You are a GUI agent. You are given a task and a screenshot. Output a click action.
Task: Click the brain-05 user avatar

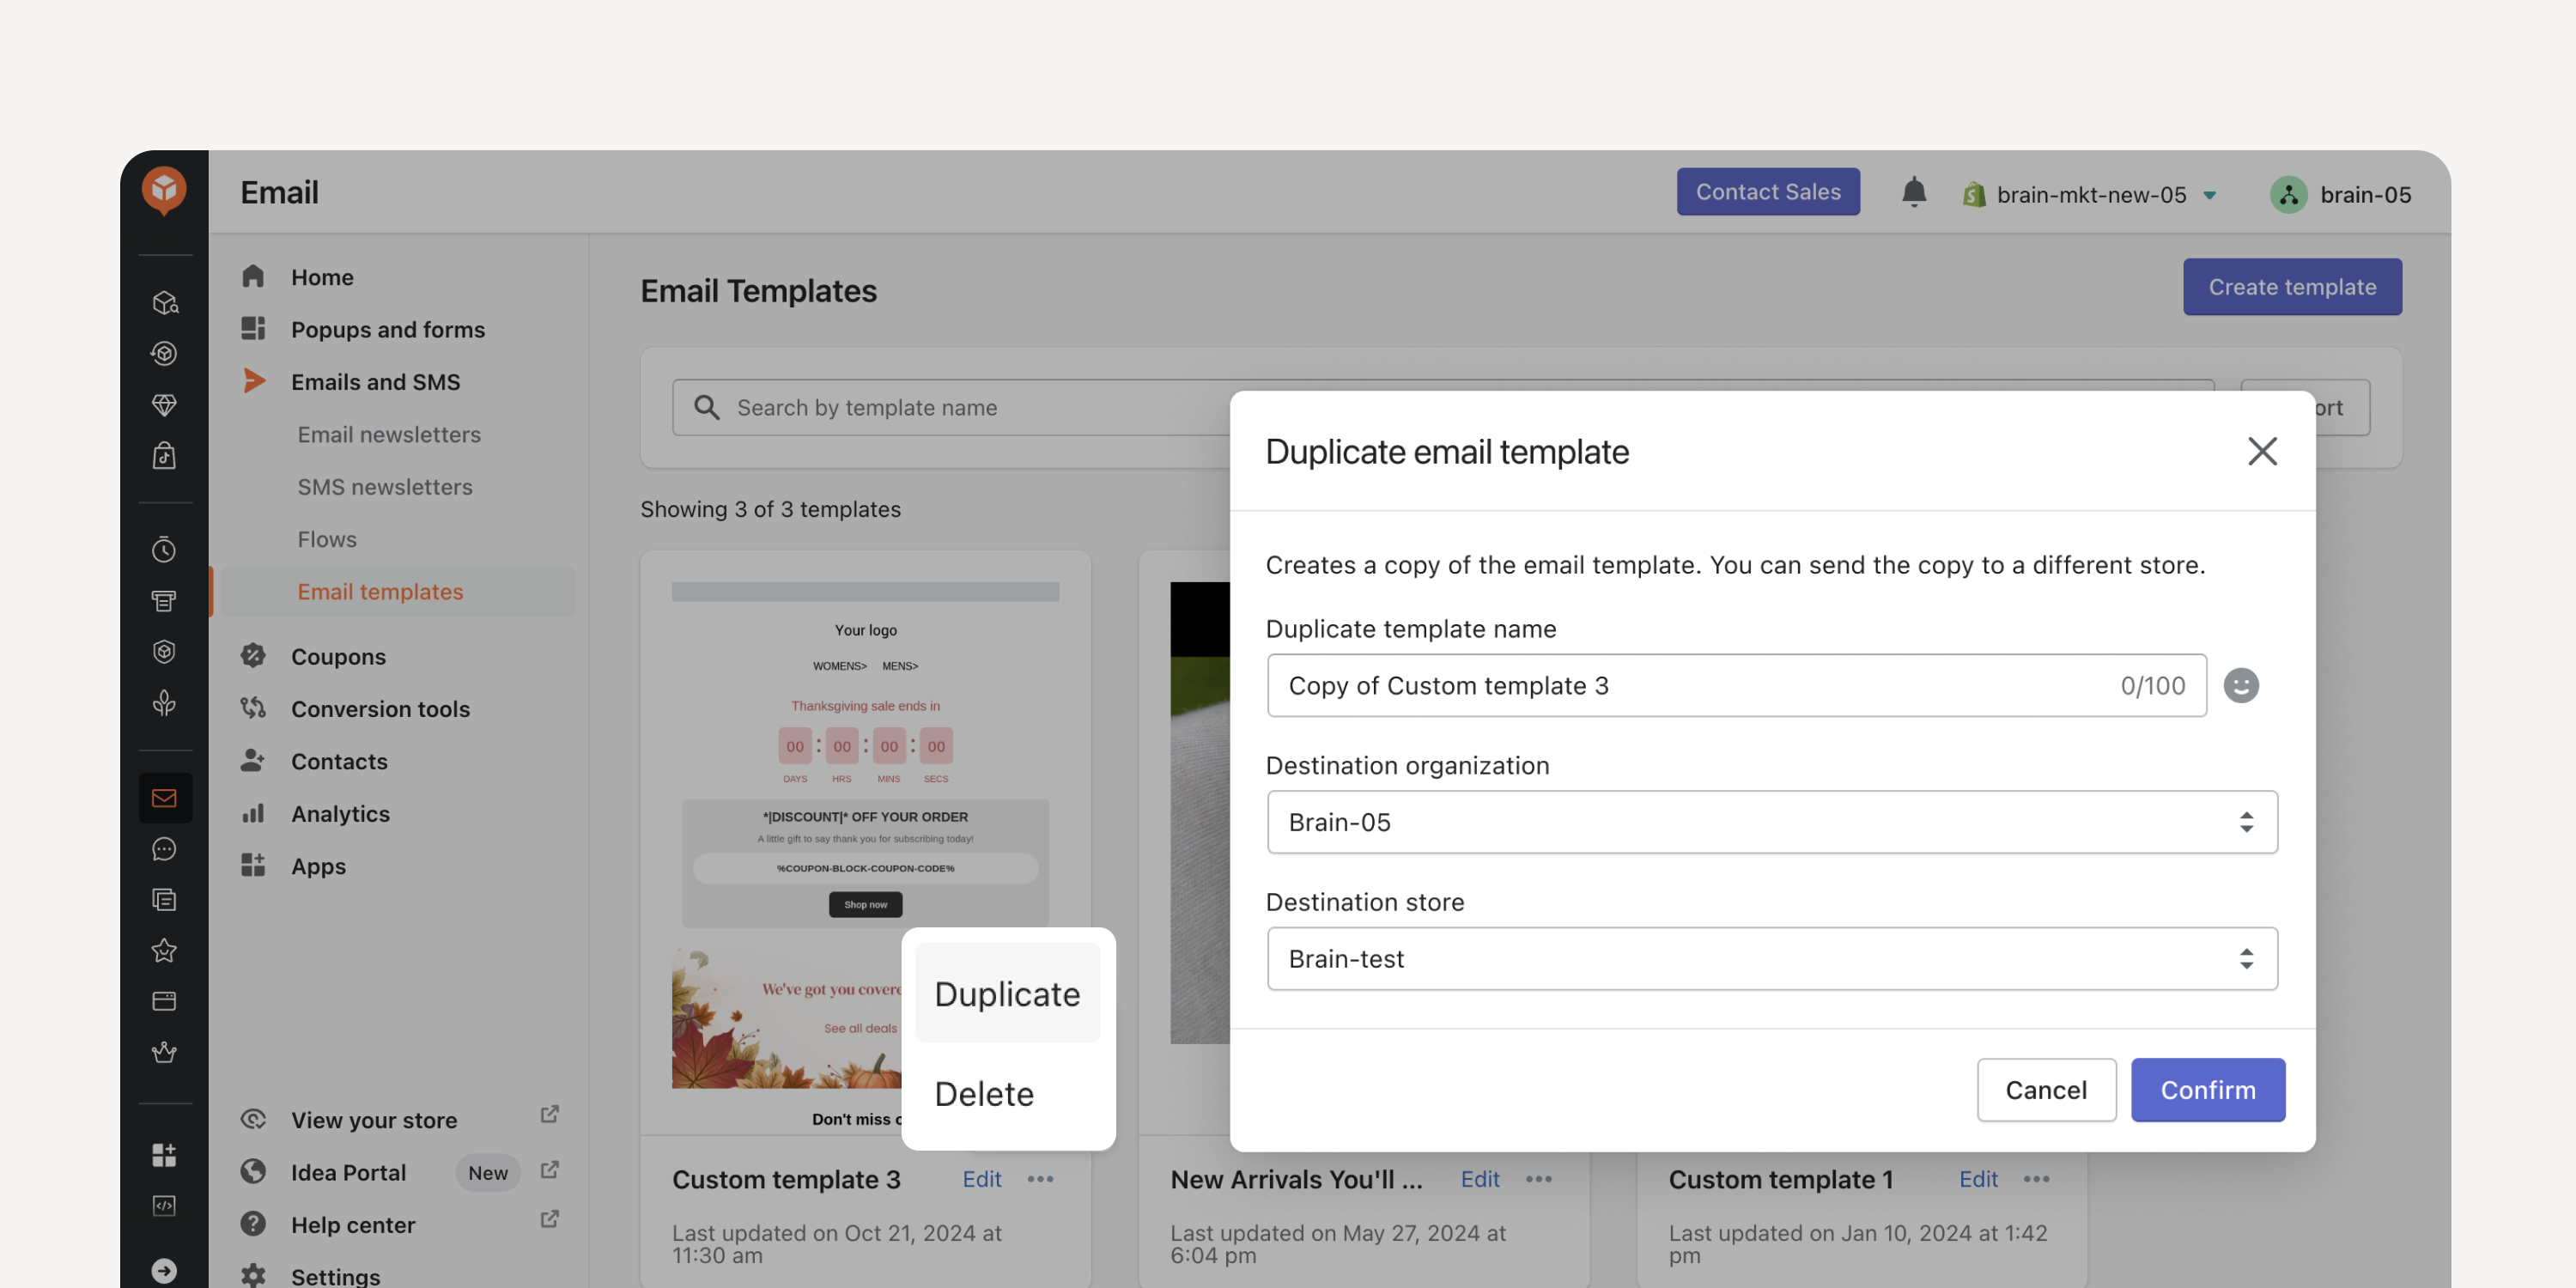pos(2288,194)
